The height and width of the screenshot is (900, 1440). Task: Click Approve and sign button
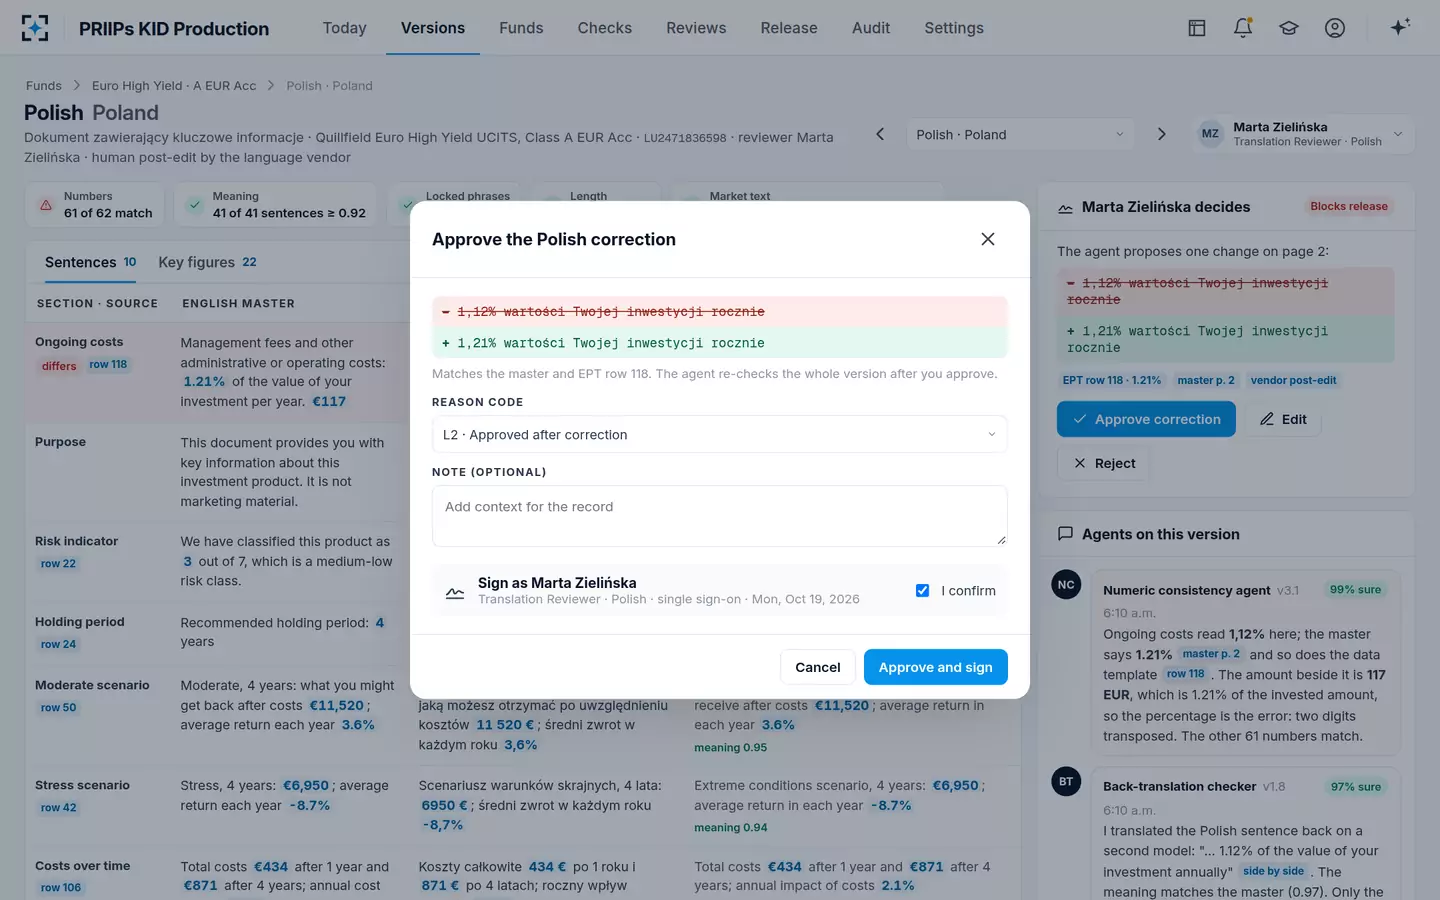click(935, 667)
